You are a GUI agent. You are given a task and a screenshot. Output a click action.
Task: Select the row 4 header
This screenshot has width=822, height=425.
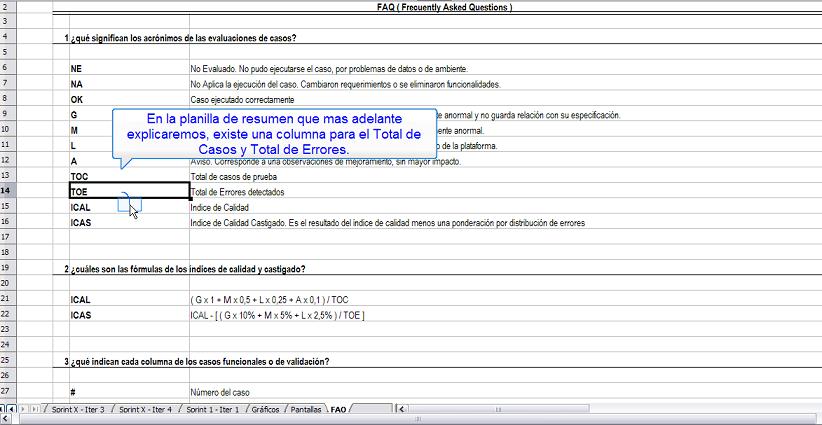(x=6, y=37)
